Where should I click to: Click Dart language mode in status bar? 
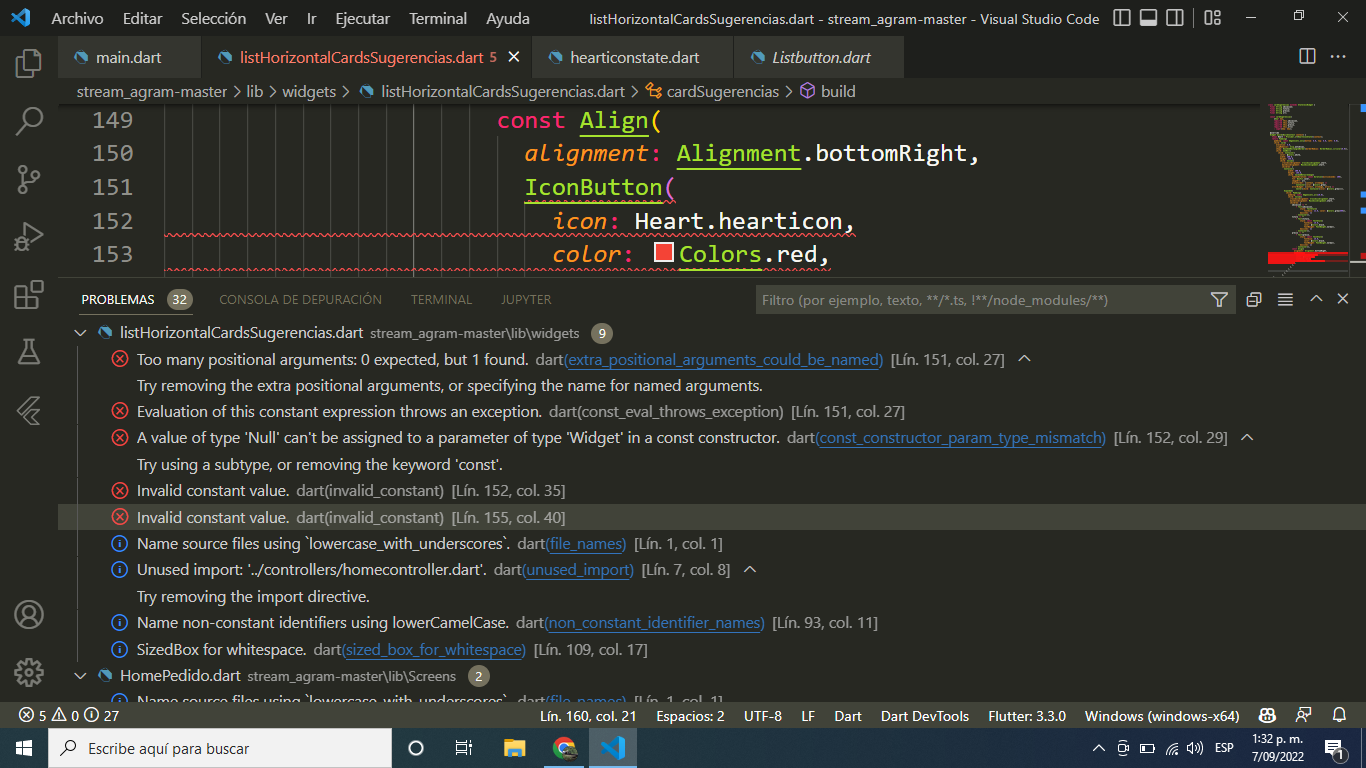pyautogui.click(x=848, y=716)
